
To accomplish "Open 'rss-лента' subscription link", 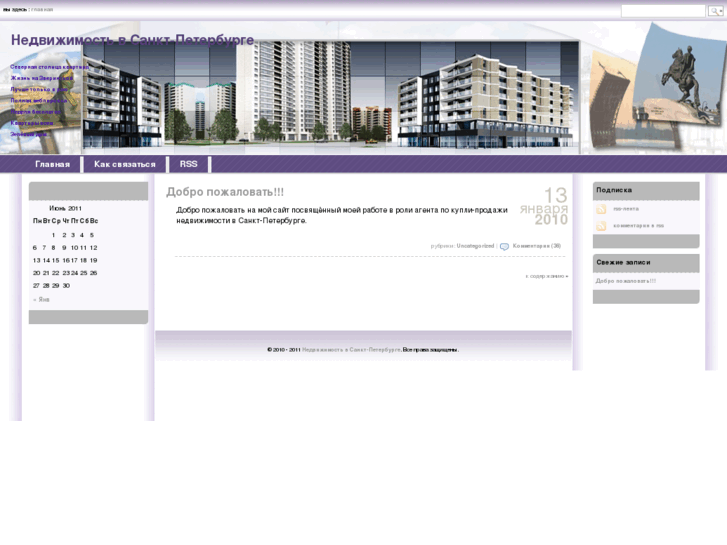I will click(626, 209).
